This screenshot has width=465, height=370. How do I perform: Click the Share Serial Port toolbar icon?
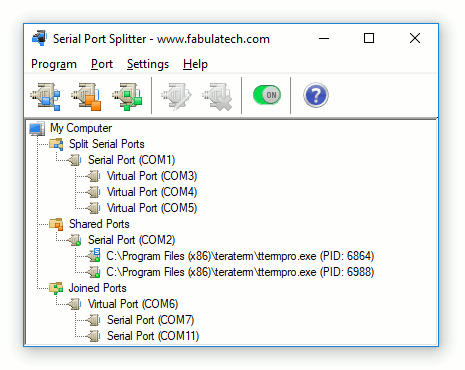tap(86, 97)
